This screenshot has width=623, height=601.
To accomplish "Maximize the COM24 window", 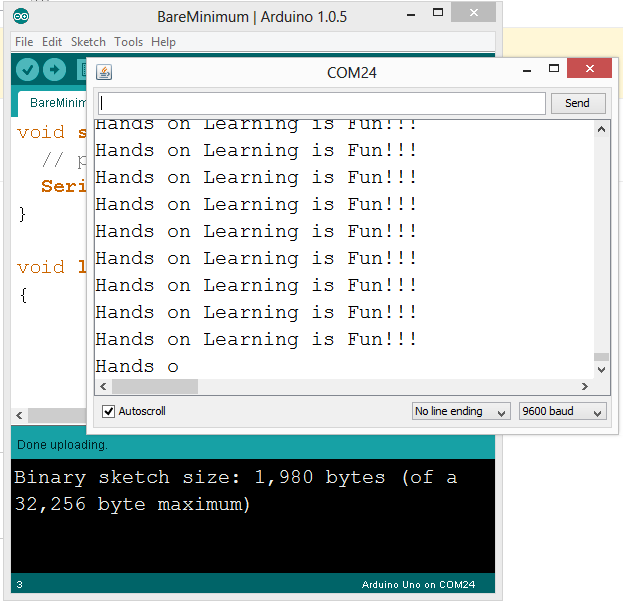I will (554, 68).
